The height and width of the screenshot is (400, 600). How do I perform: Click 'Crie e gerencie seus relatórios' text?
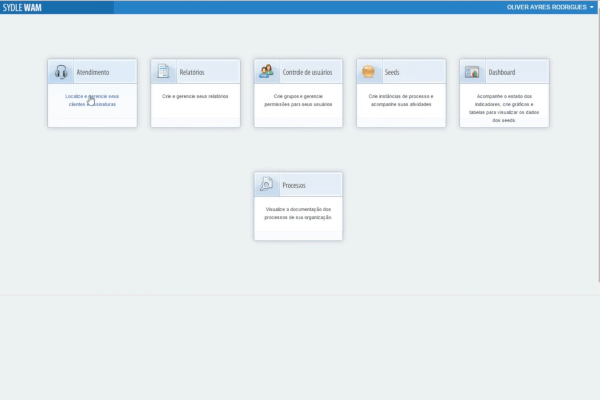pyautogui.click(x=195, y=96)
